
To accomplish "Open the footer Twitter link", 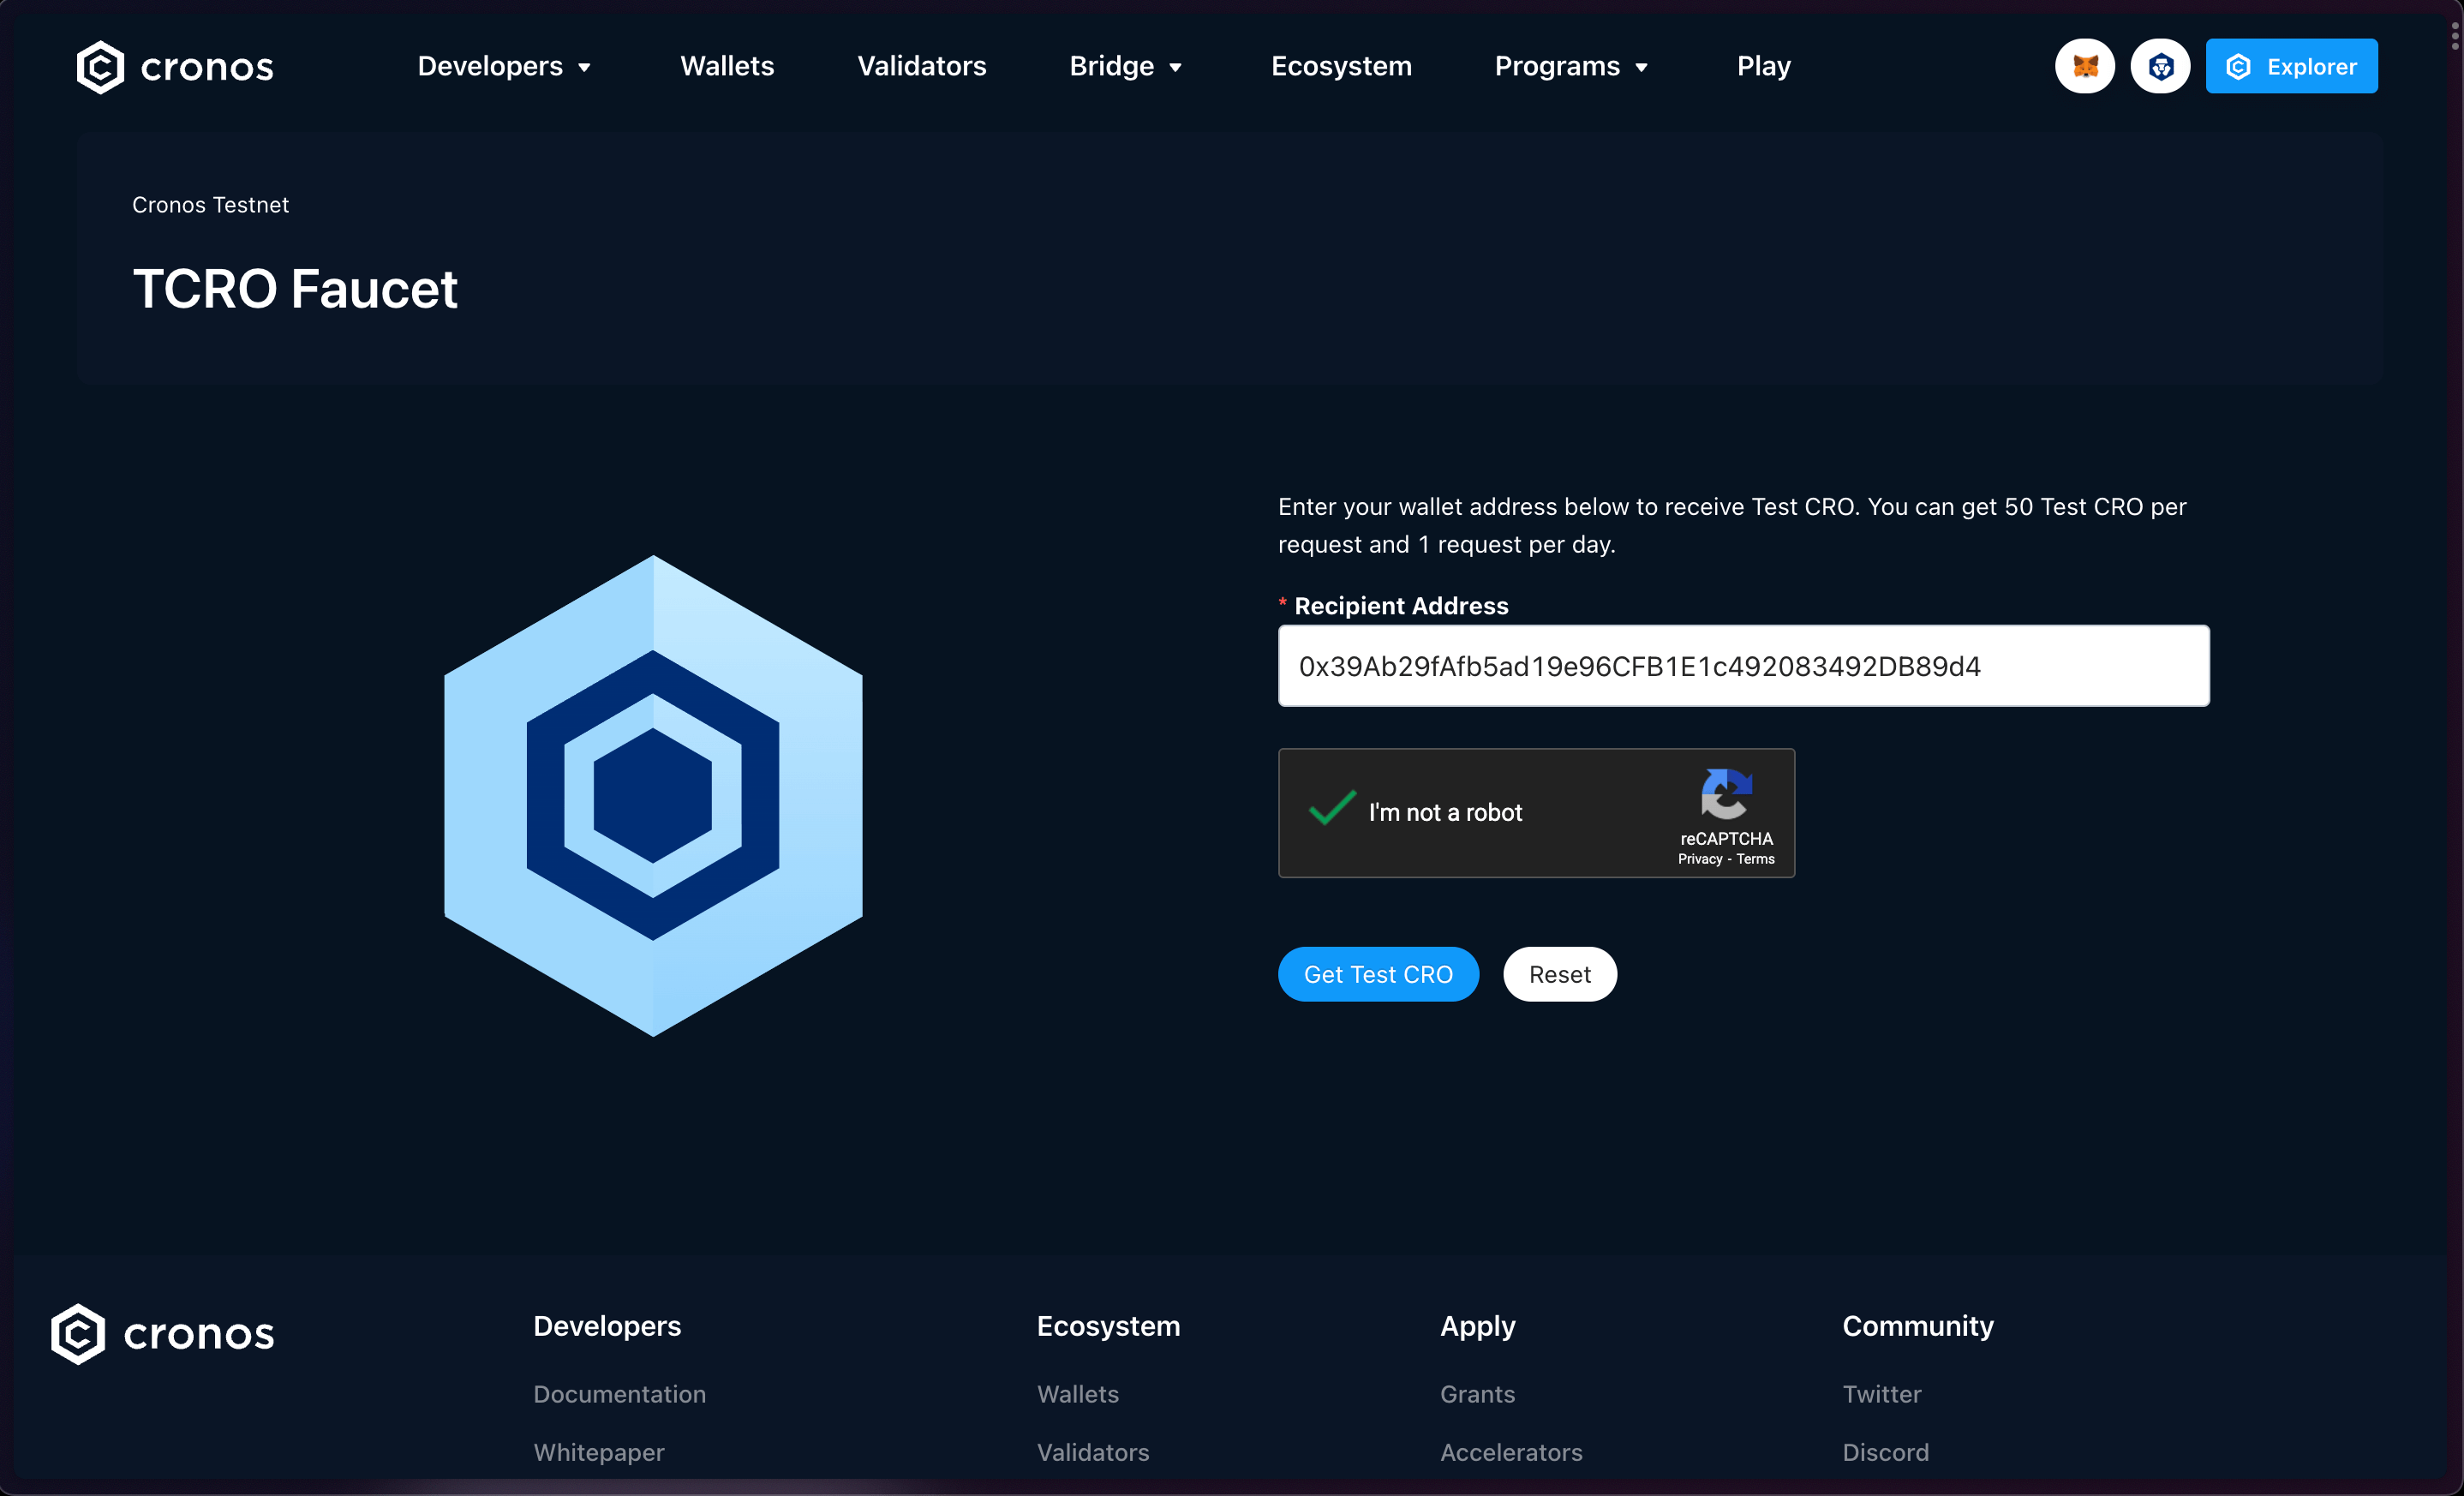I will click(x=1881, y=1394).
